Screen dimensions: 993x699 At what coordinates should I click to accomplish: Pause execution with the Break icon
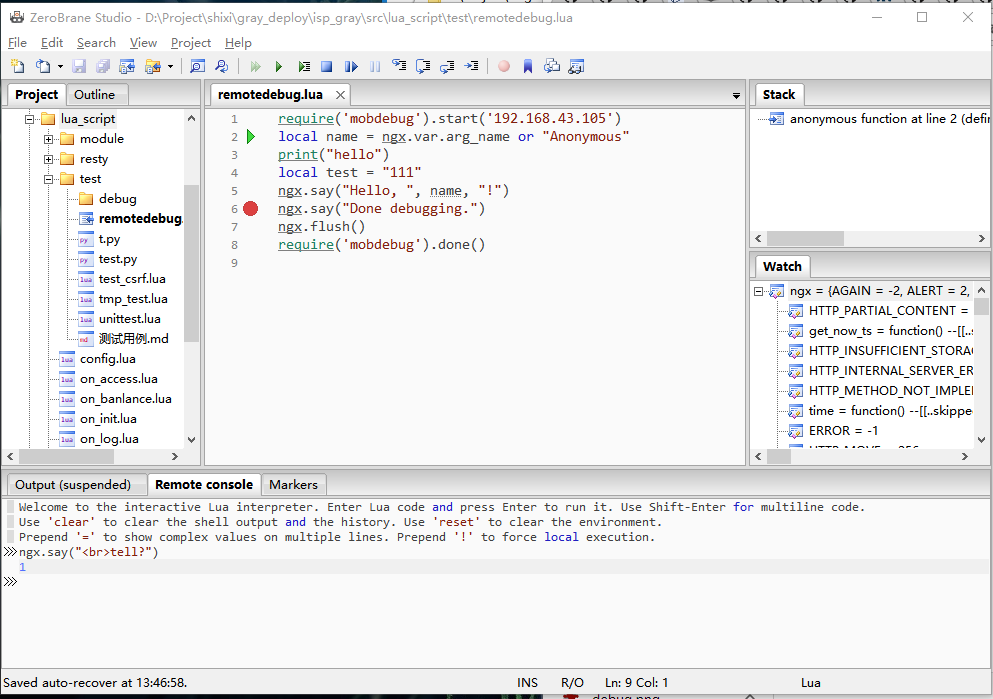375,66
